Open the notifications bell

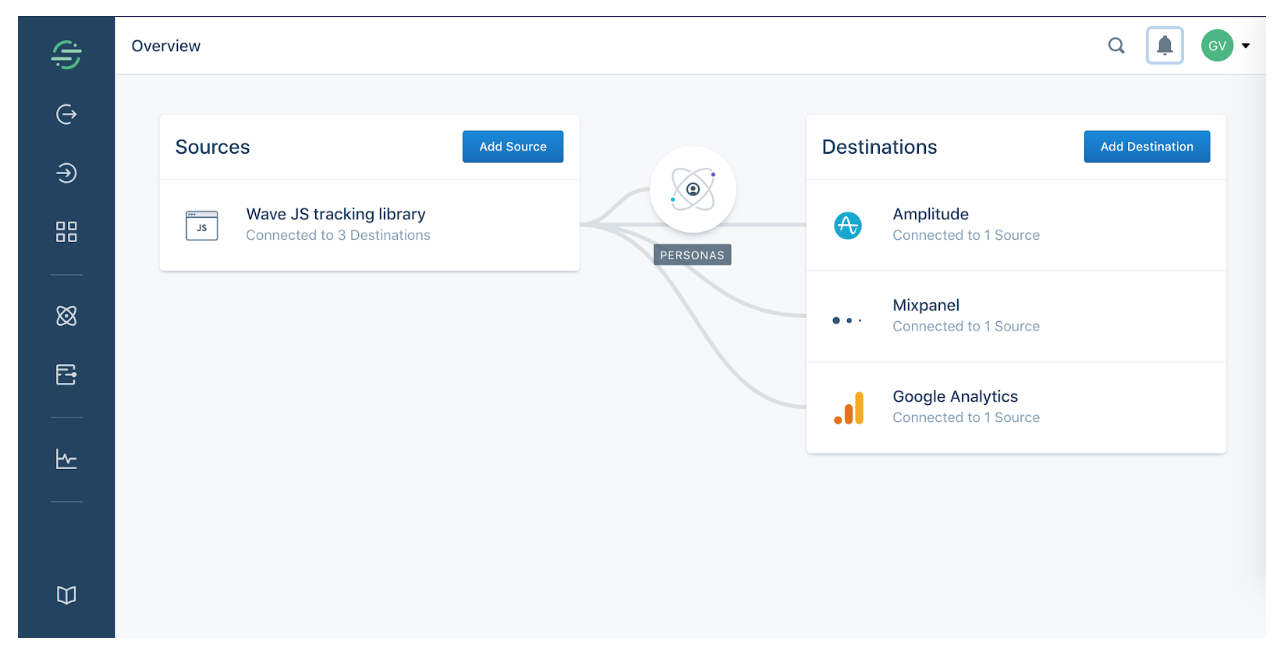1164,46
